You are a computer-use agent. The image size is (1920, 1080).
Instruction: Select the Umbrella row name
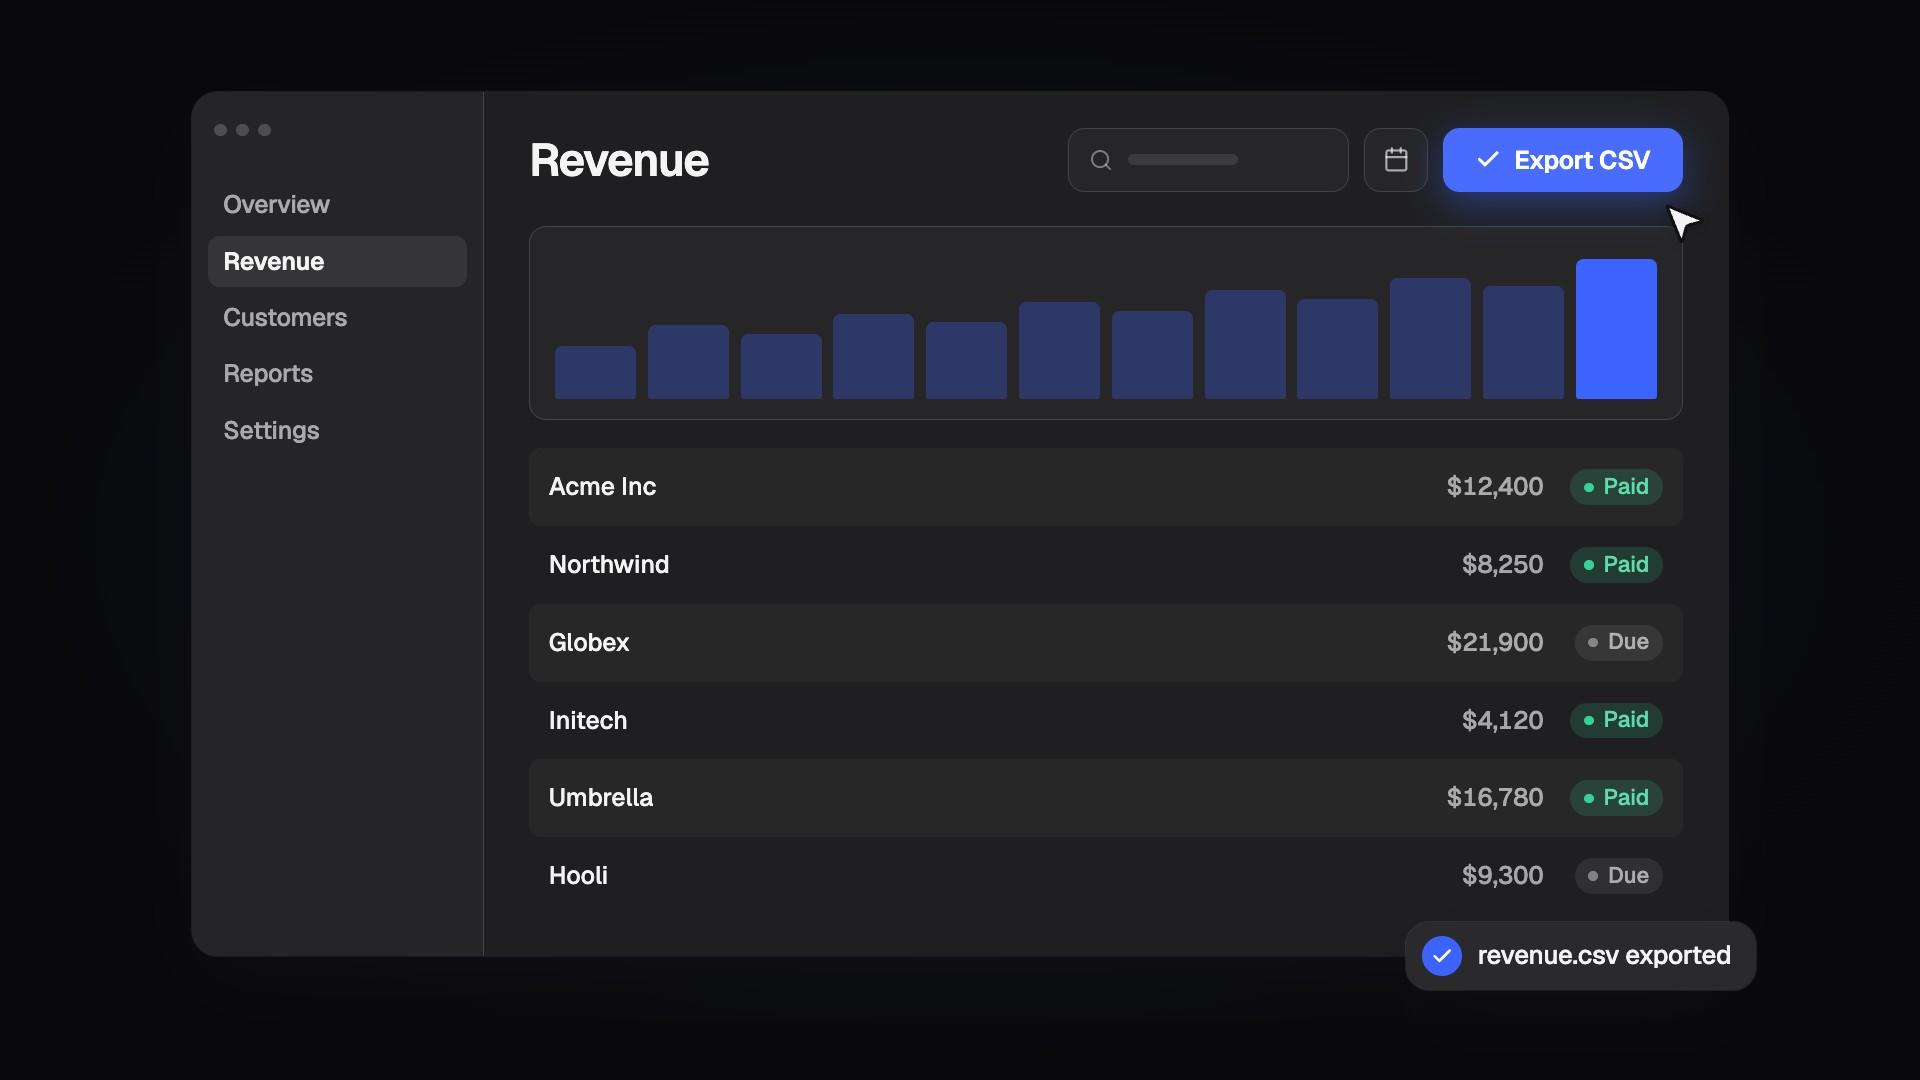tap(601, 798)
